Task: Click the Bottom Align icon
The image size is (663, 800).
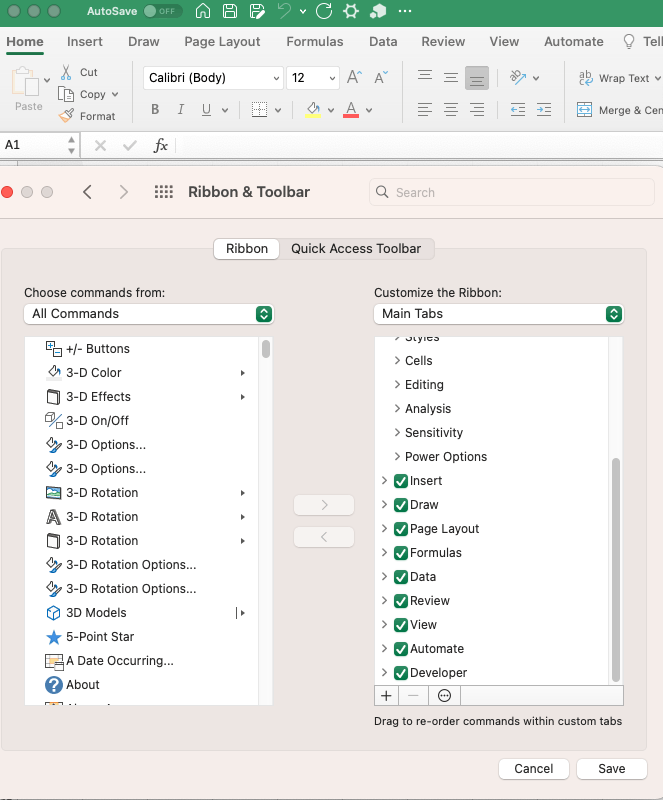Action: click(x=477, y=78)
